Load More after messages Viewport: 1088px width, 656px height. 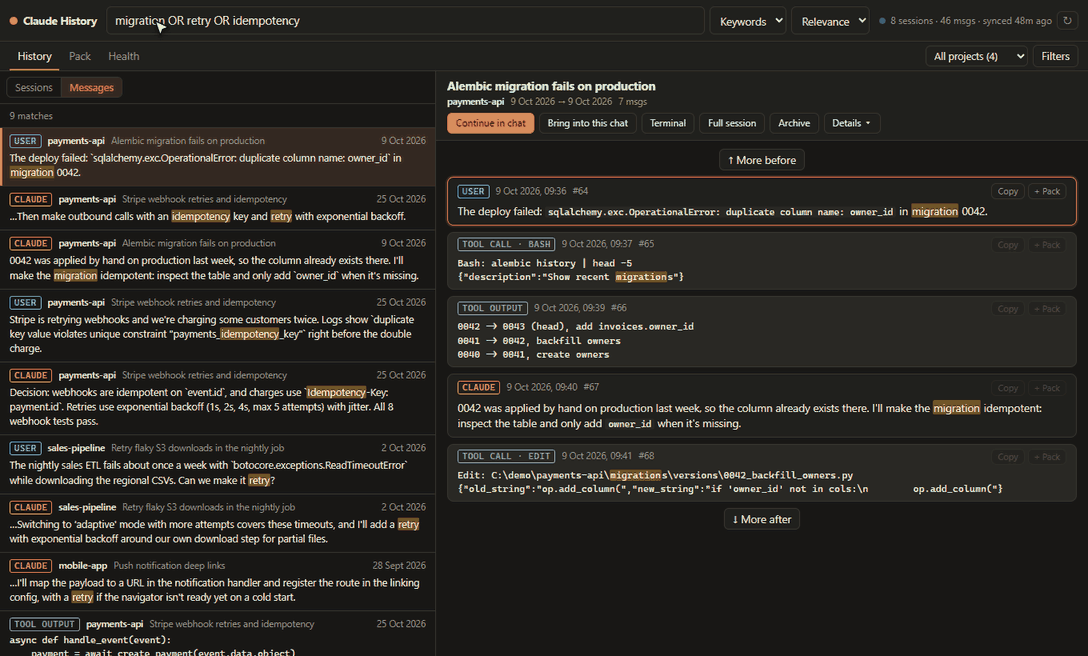click(x=762, y=519)
